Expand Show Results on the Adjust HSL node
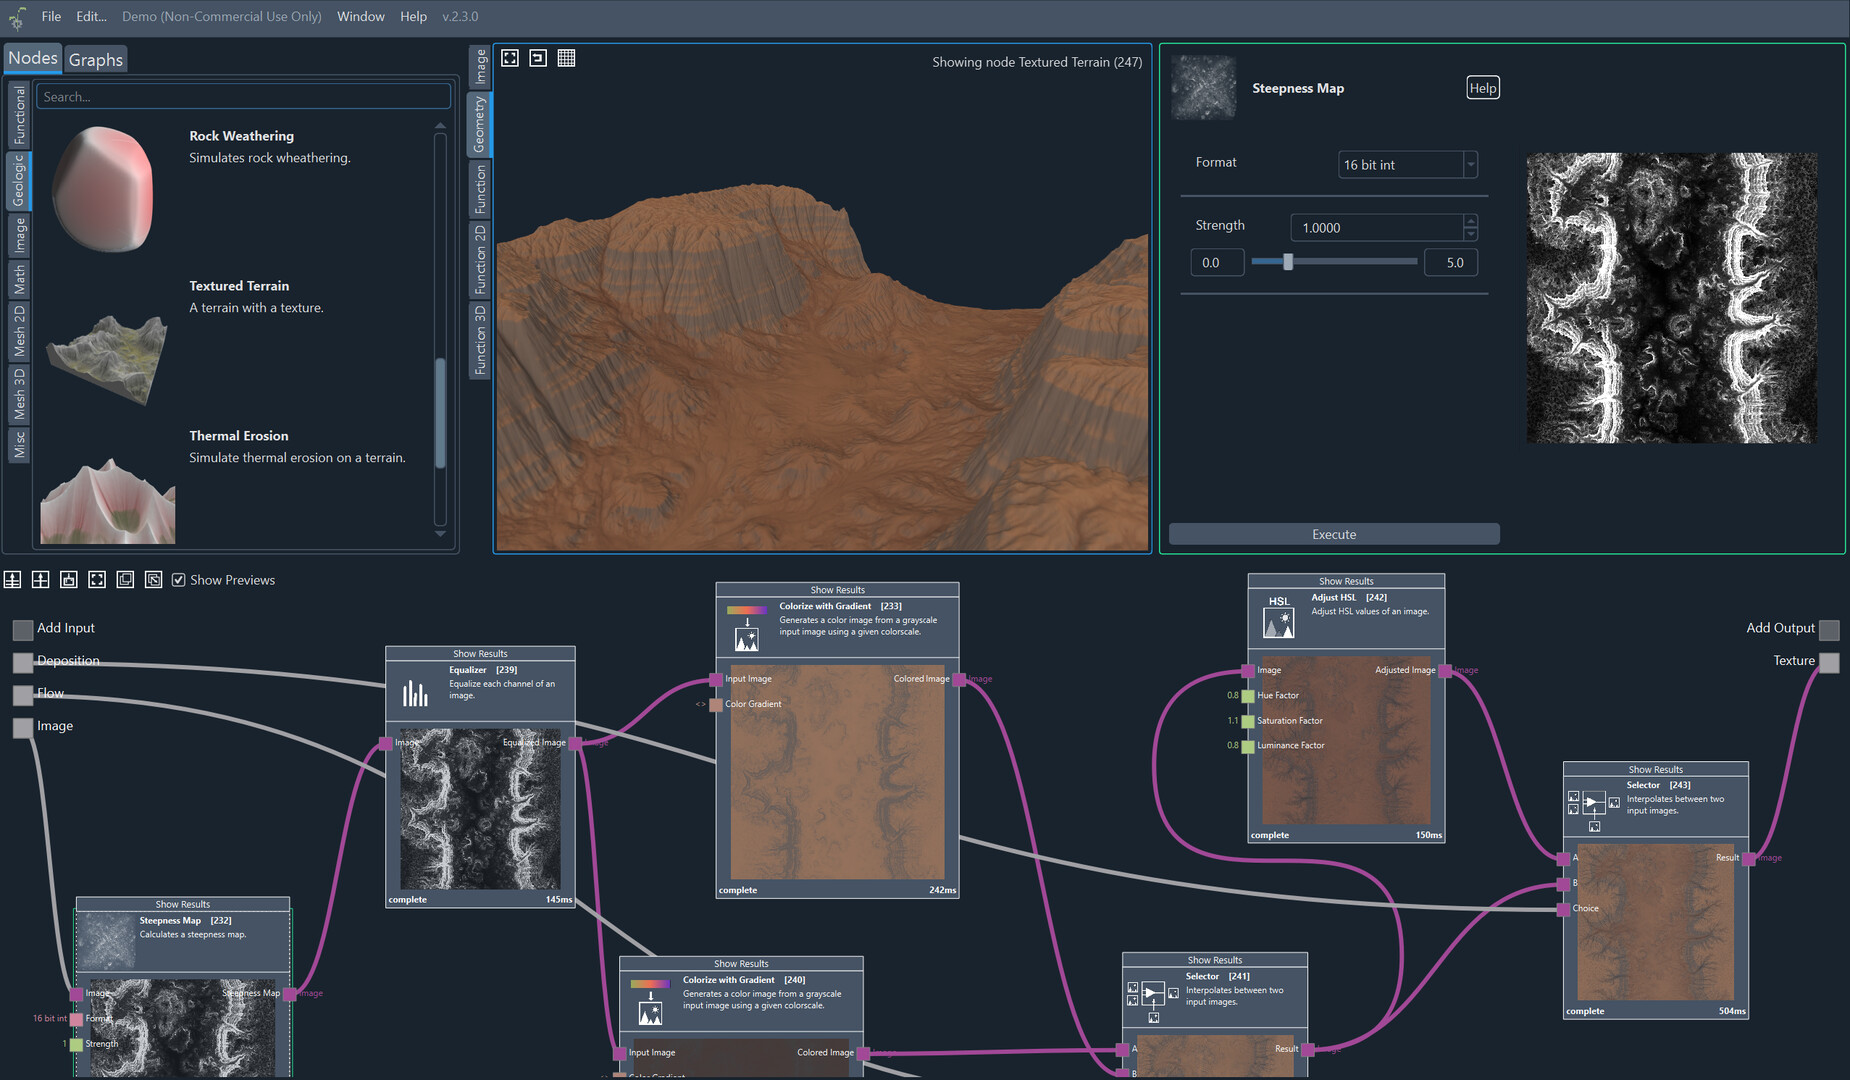The width and height of the screenshot is (1850, 1080). (x=1346, y=581)
